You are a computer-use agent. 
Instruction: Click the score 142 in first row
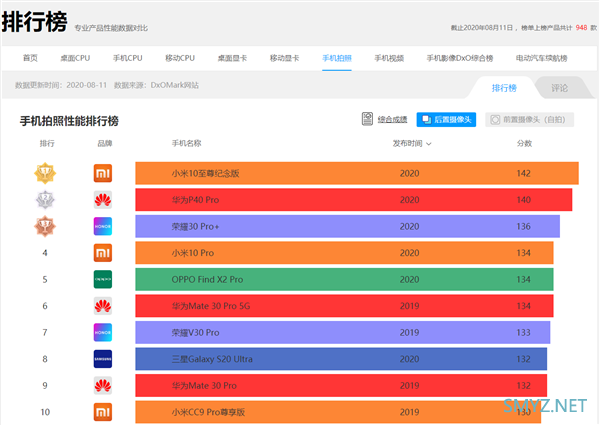pyautogui.click(x=523, y=173)
